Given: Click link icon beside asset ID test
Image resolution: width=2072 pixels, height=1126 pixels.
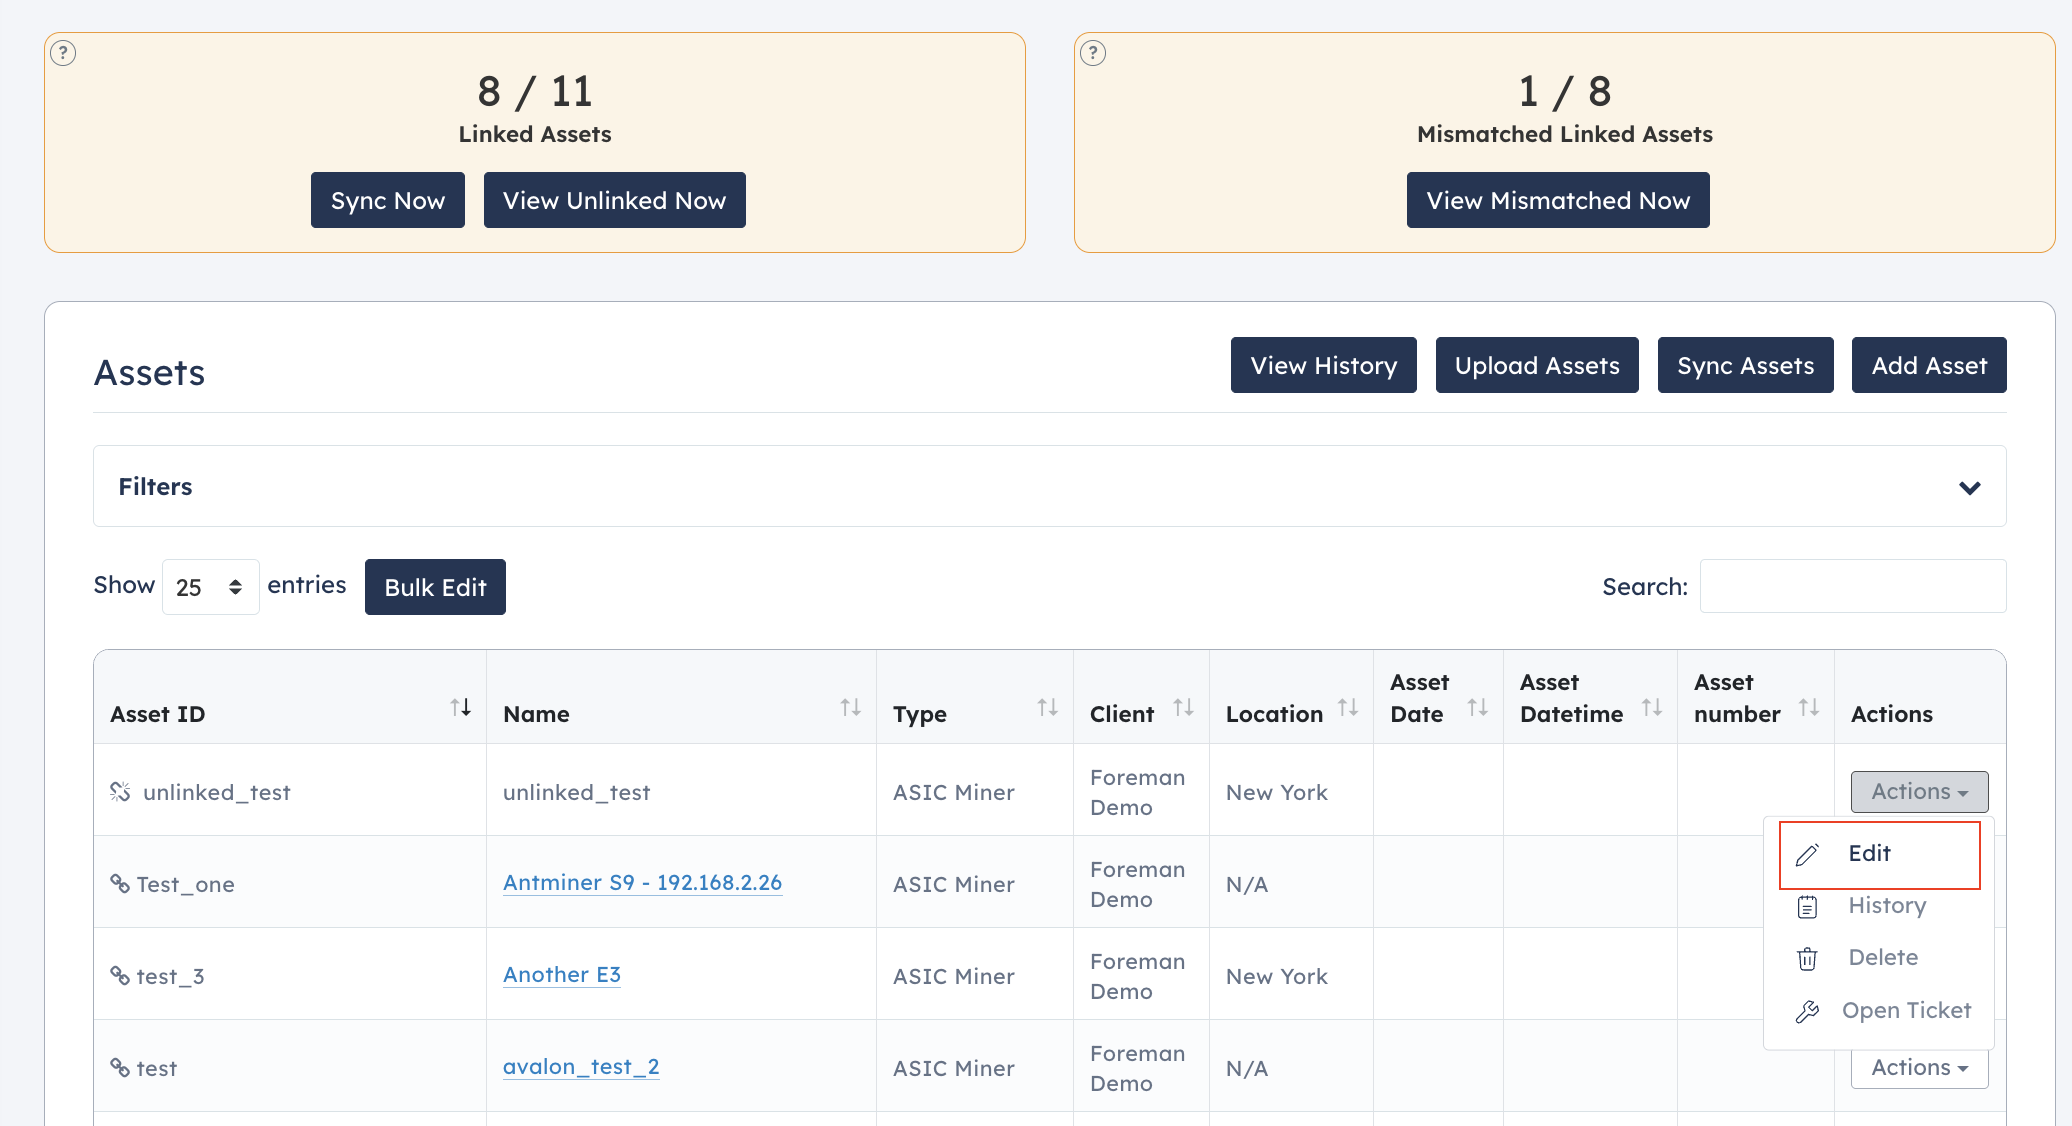Looking at the screenshot, I should tap(120, 1068).
